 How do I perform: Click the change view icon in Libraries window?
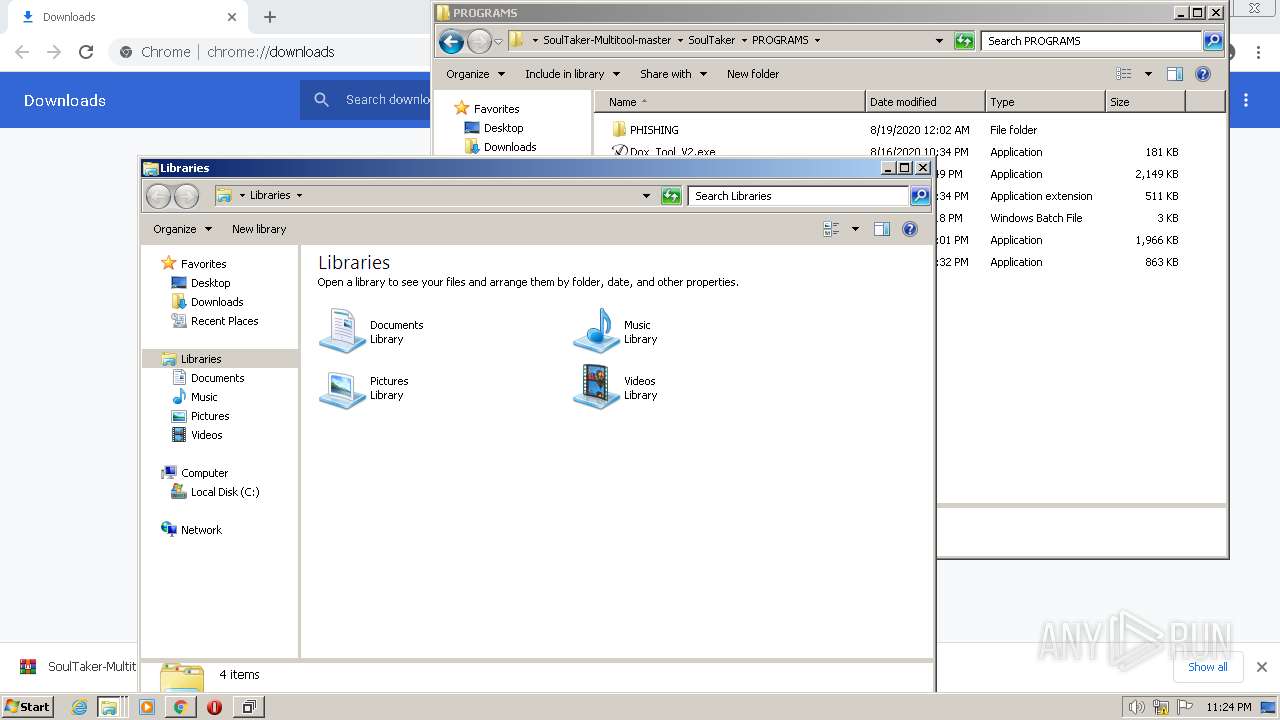831,229
